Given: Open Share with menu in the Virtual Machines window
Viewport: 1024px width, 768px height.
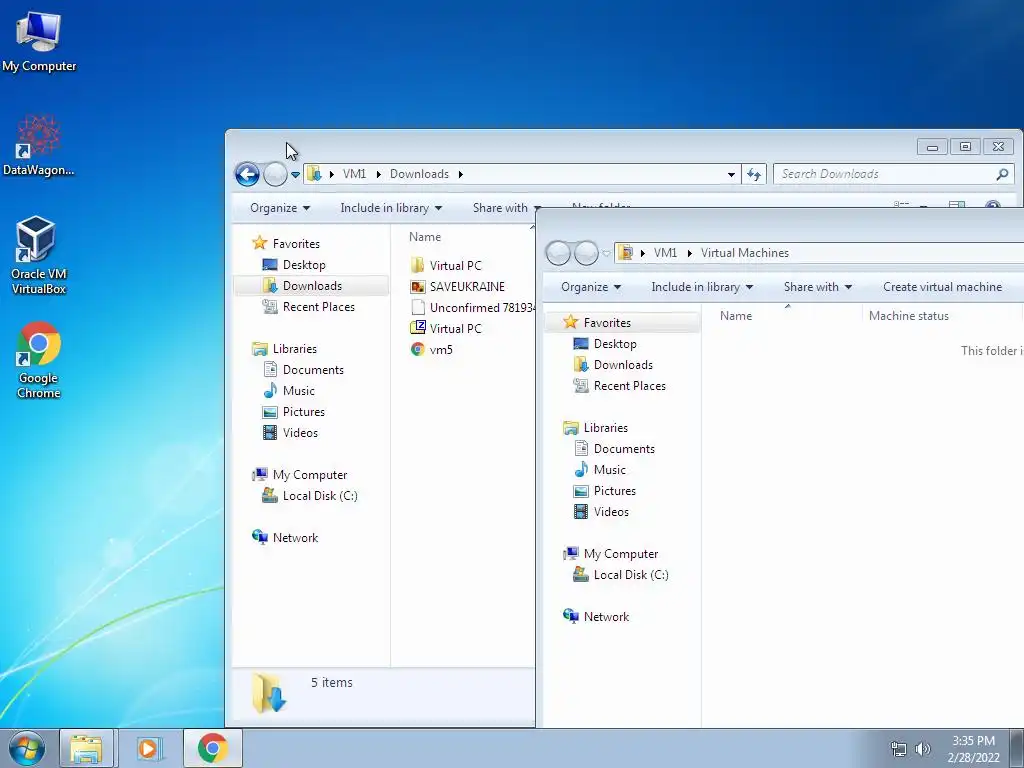Looking at the screenshot, I should 818,287.
